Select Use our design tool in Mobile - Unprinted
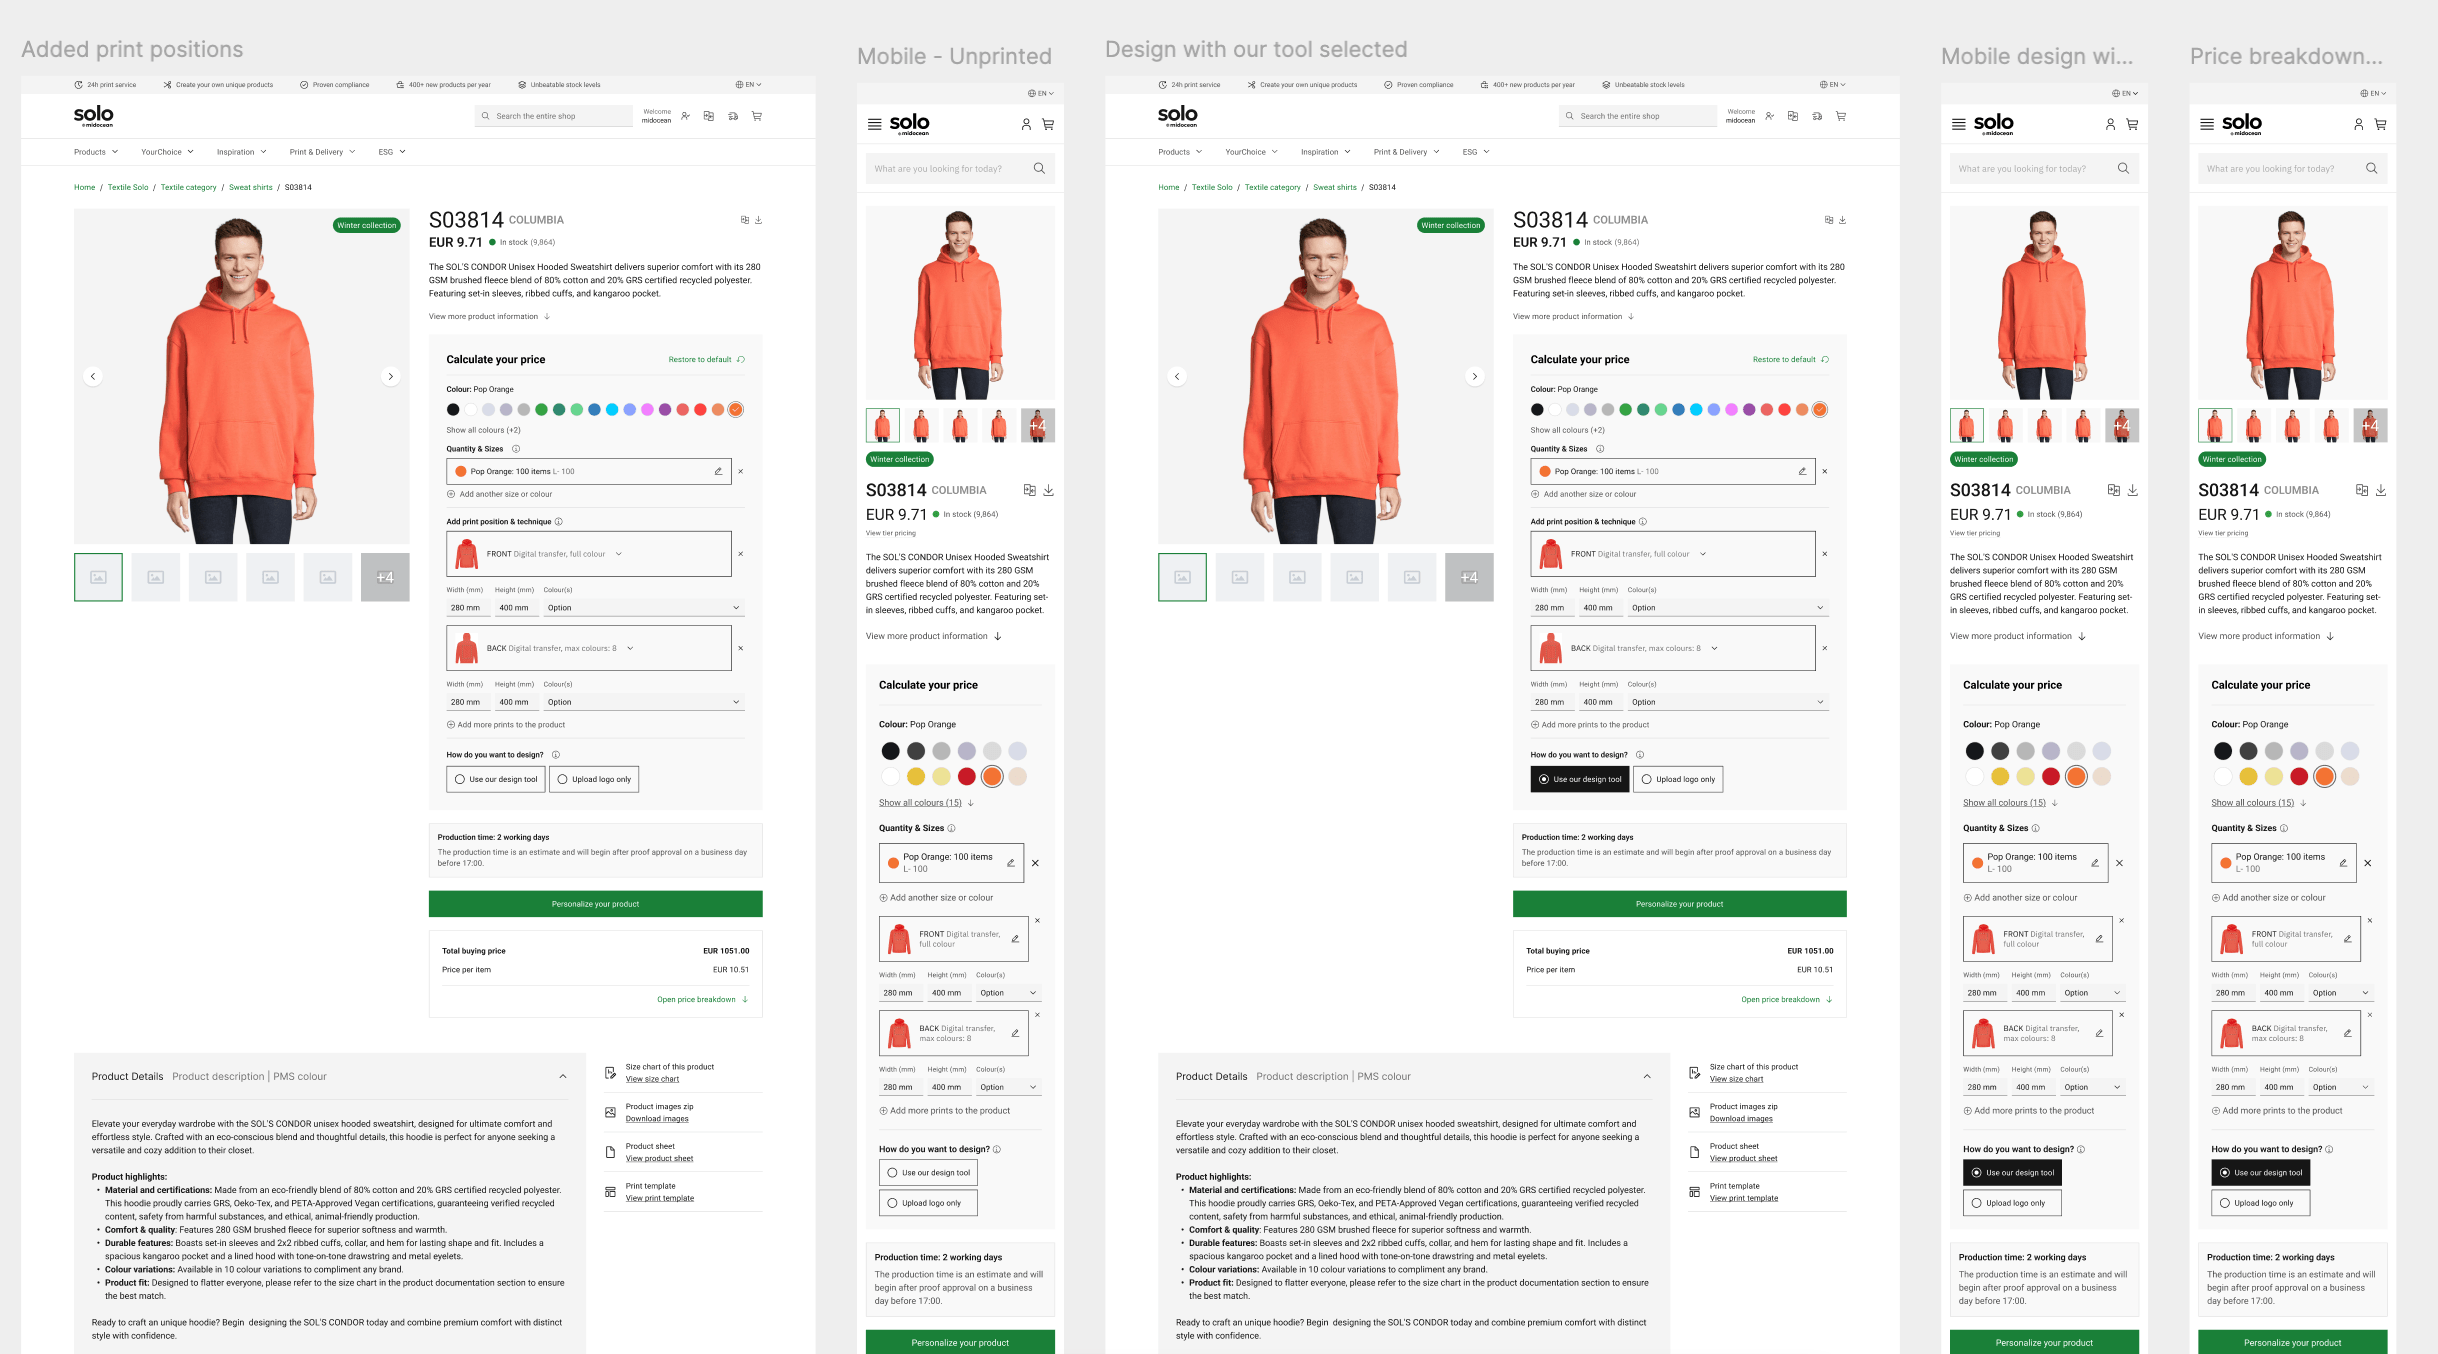Image resolution: width=2438 pixels, height=1354 pixels. point(928,1173)
